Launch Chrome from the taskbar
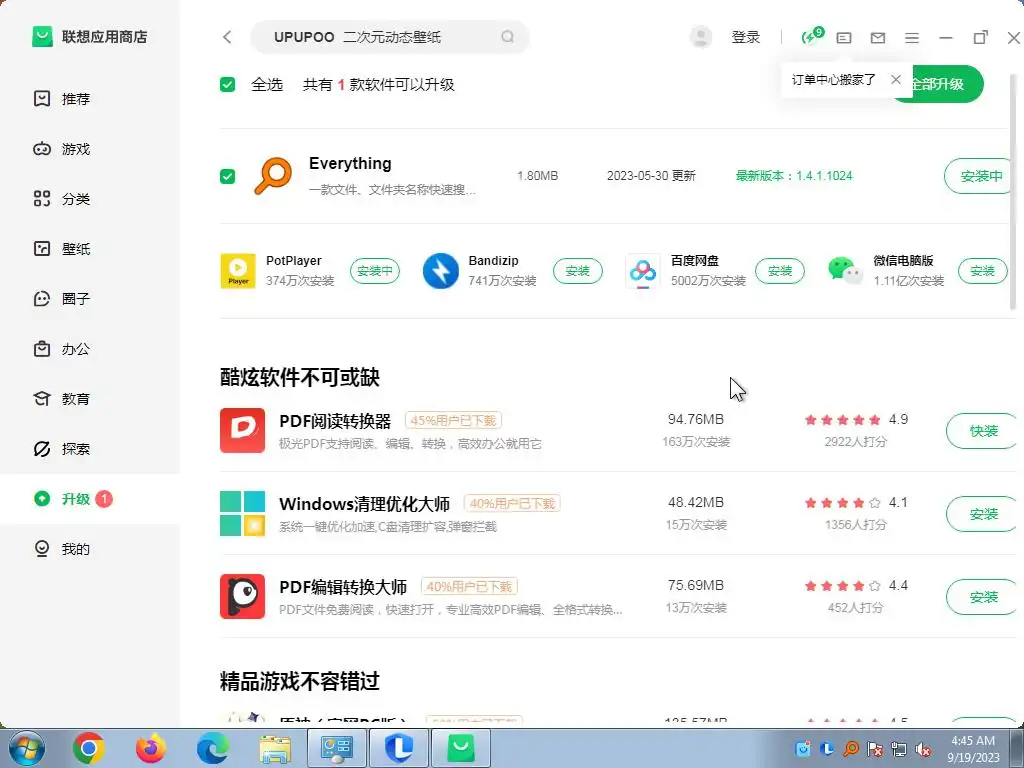 pyautogui.click(x=89, y=748)
